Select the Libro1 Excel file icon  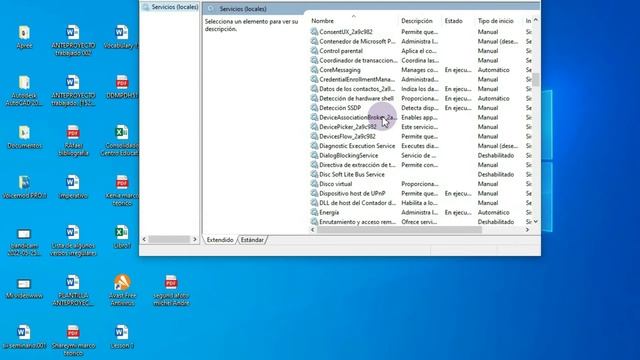pos(122,233)
